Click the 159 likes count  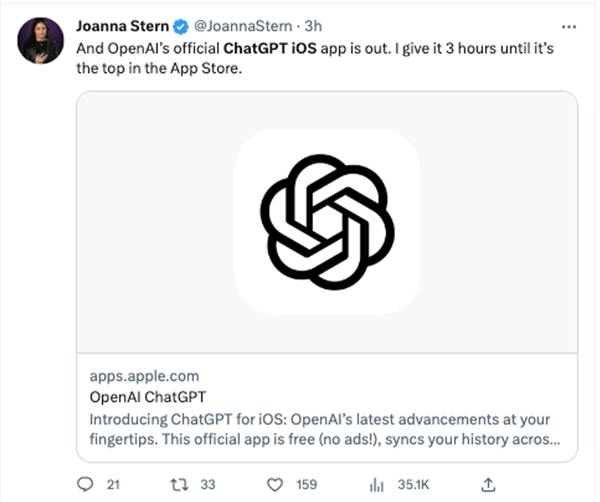(x=305, y=484)
